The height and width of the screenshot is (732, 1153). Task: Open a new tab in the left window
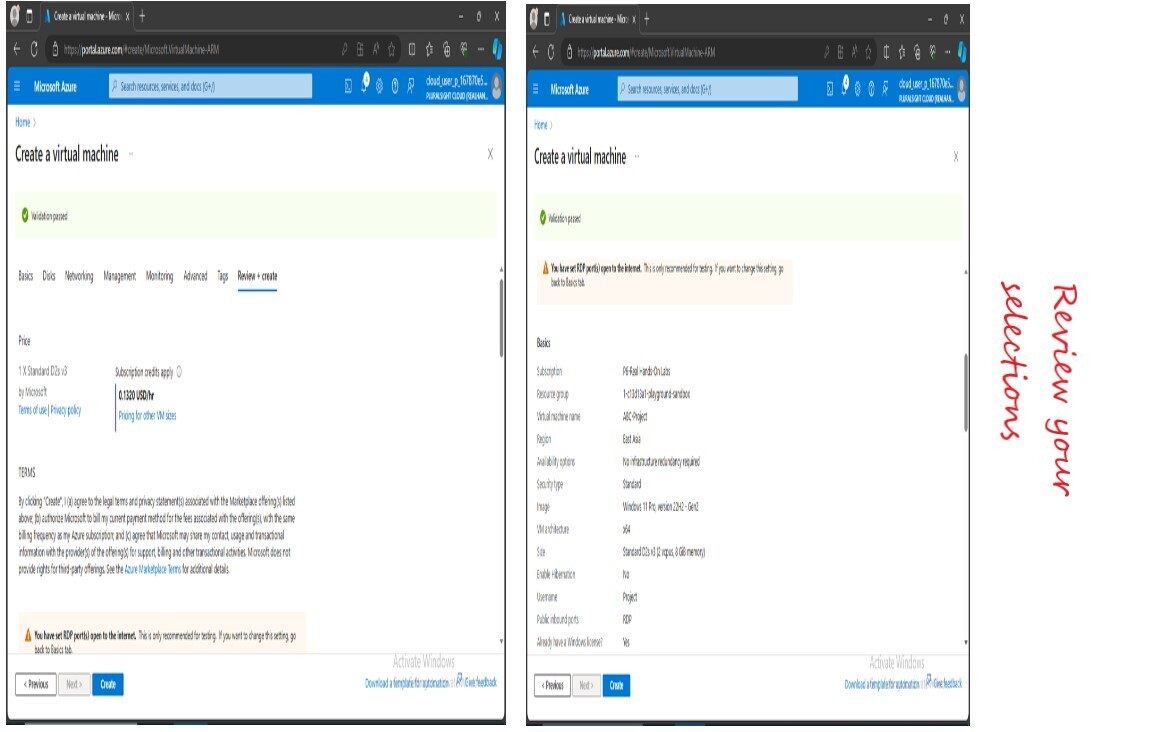pyautogui.click(x=142, y=15)
